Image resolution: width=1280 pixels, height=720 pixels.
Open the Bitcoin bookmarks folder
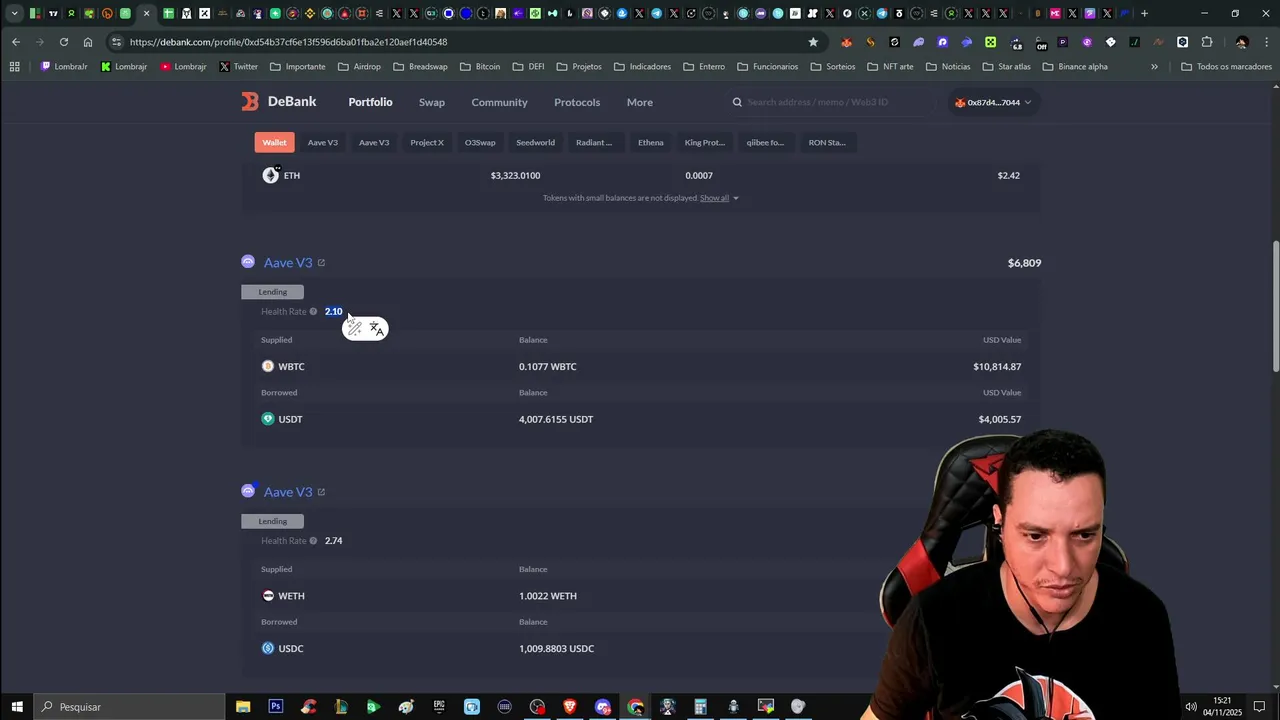click(x=480, y=67)
